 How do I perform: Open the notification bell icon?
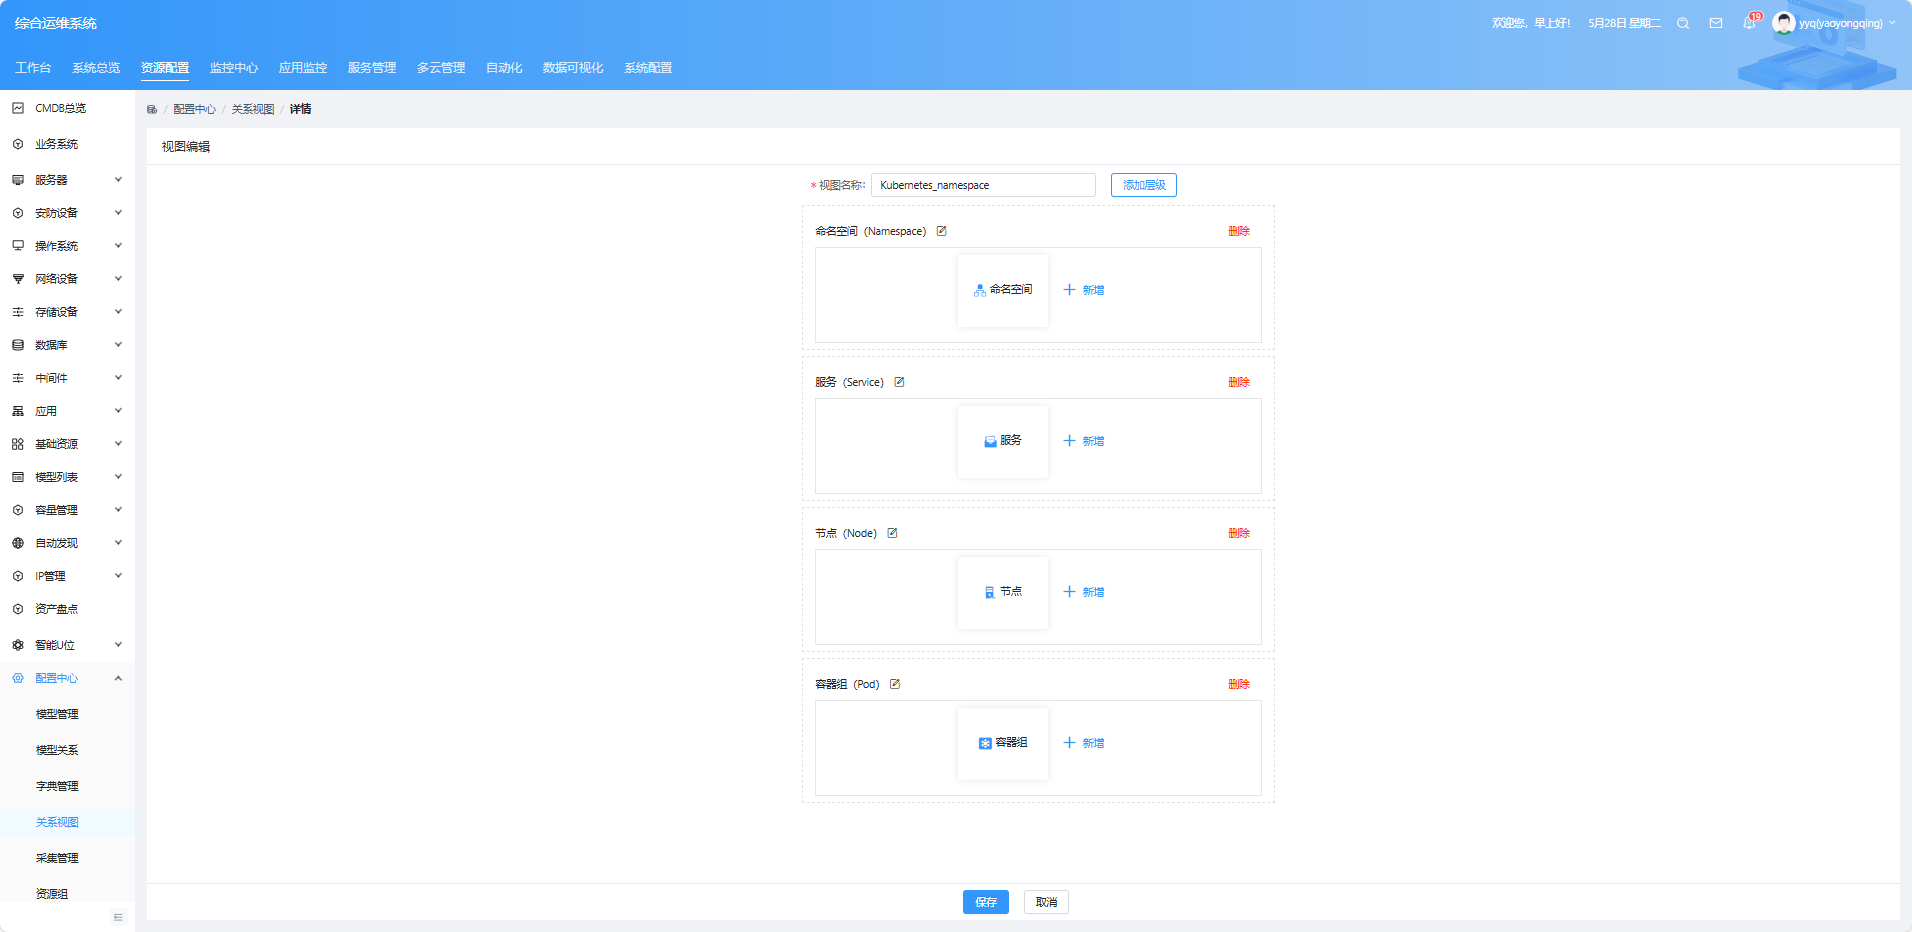pos(1749,23)
